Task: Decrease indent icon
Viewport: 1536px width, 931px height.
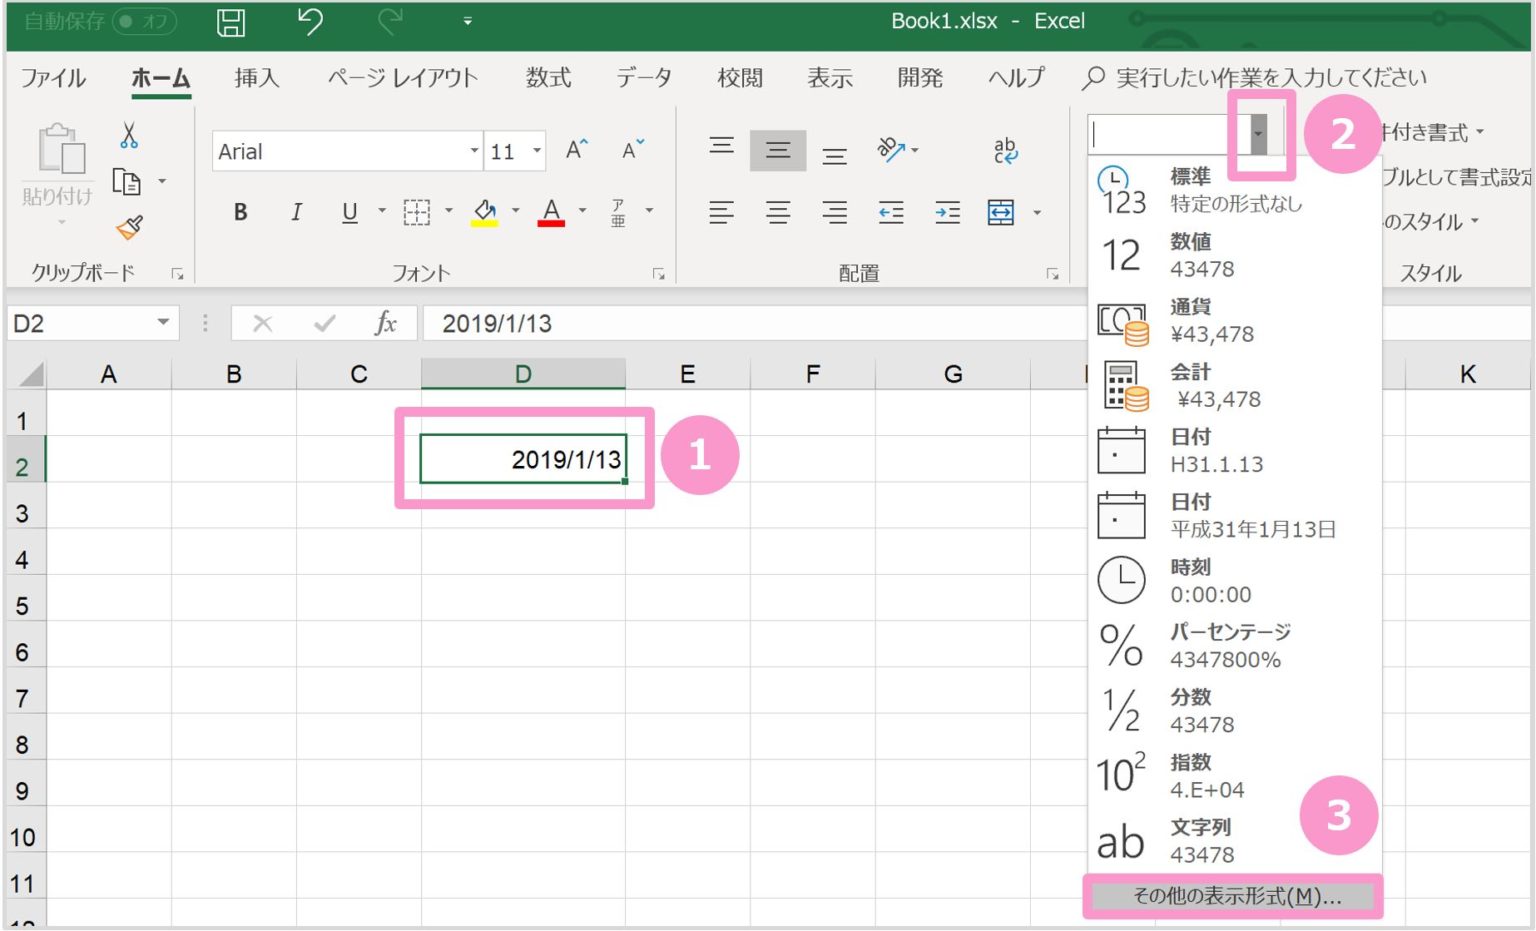Action: [x=891, y=212]
